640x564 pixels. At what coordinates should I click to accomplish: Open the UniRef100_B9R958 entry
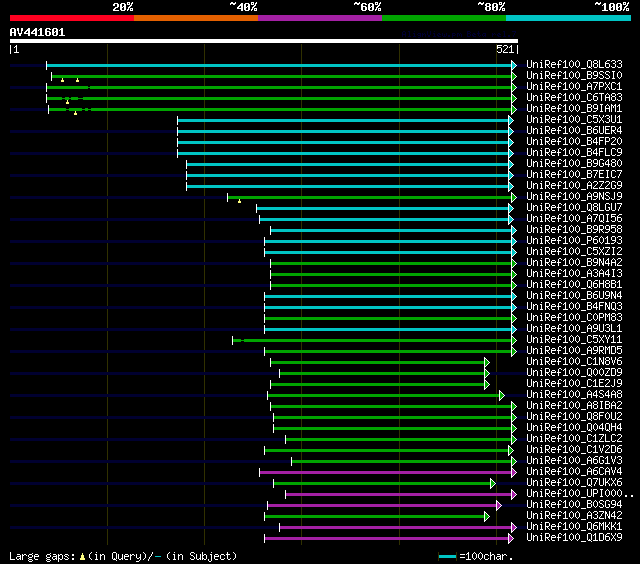[x=574, y=230]
